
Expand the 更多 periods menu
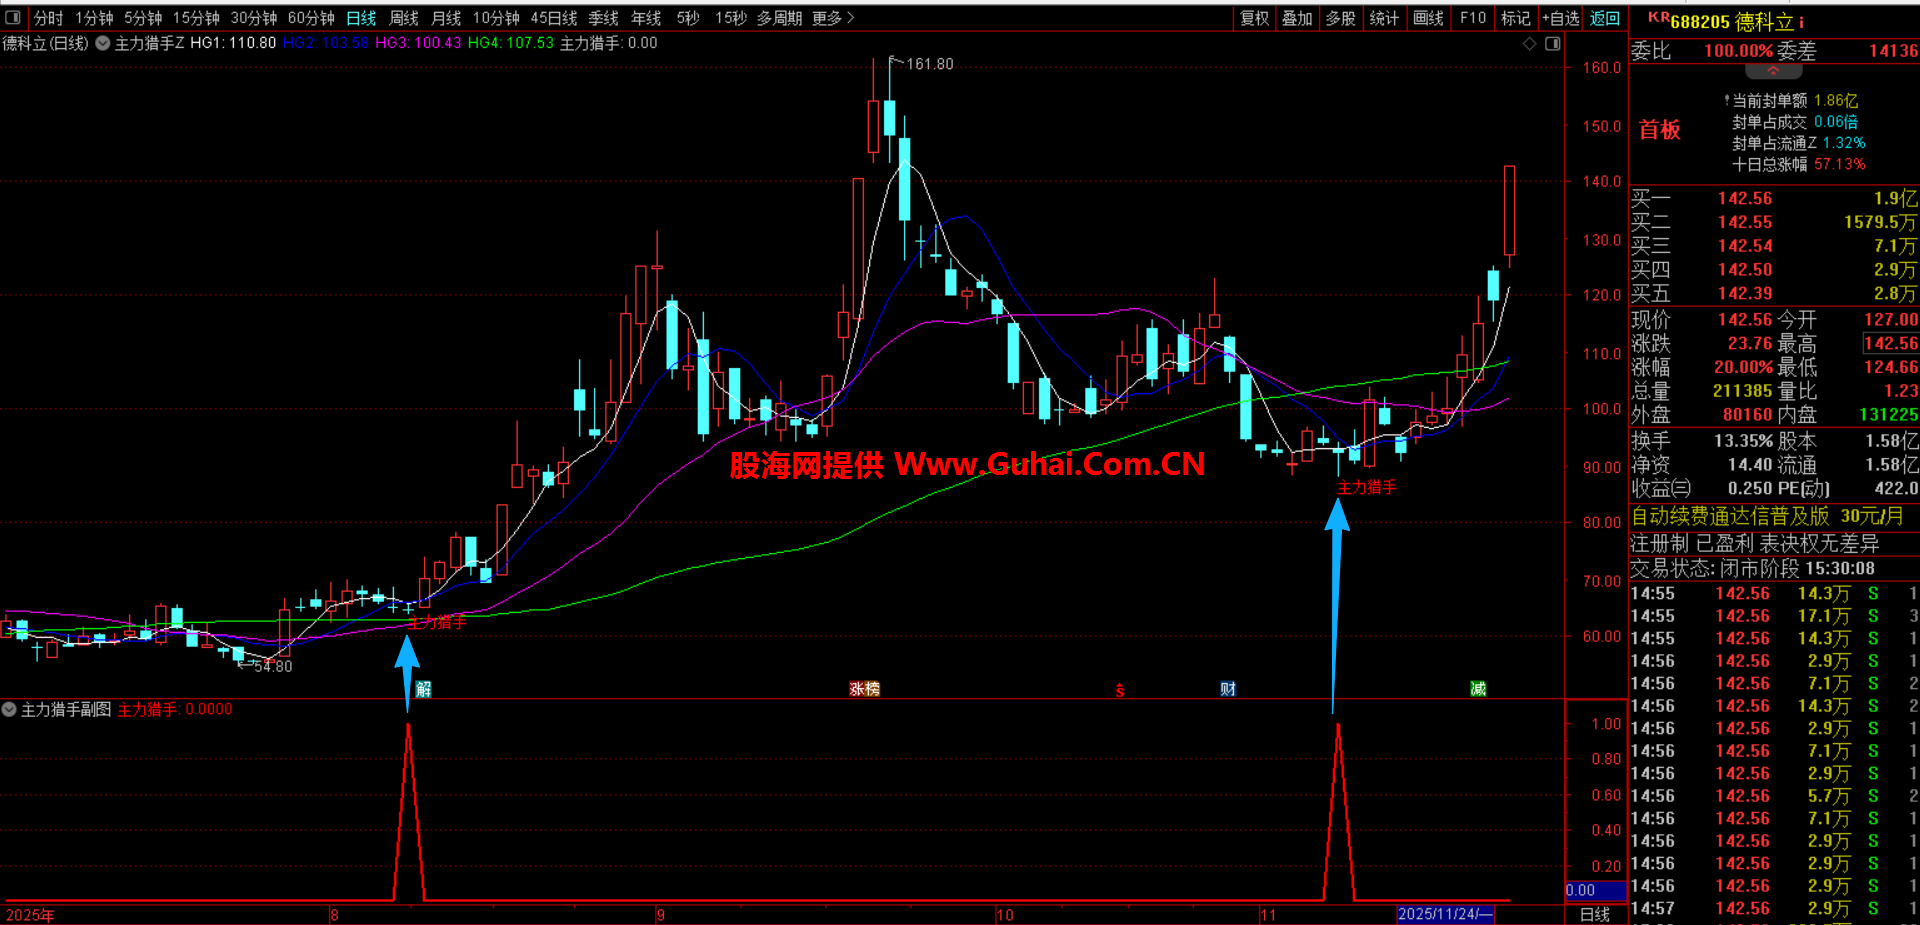[x=833, y=18]
